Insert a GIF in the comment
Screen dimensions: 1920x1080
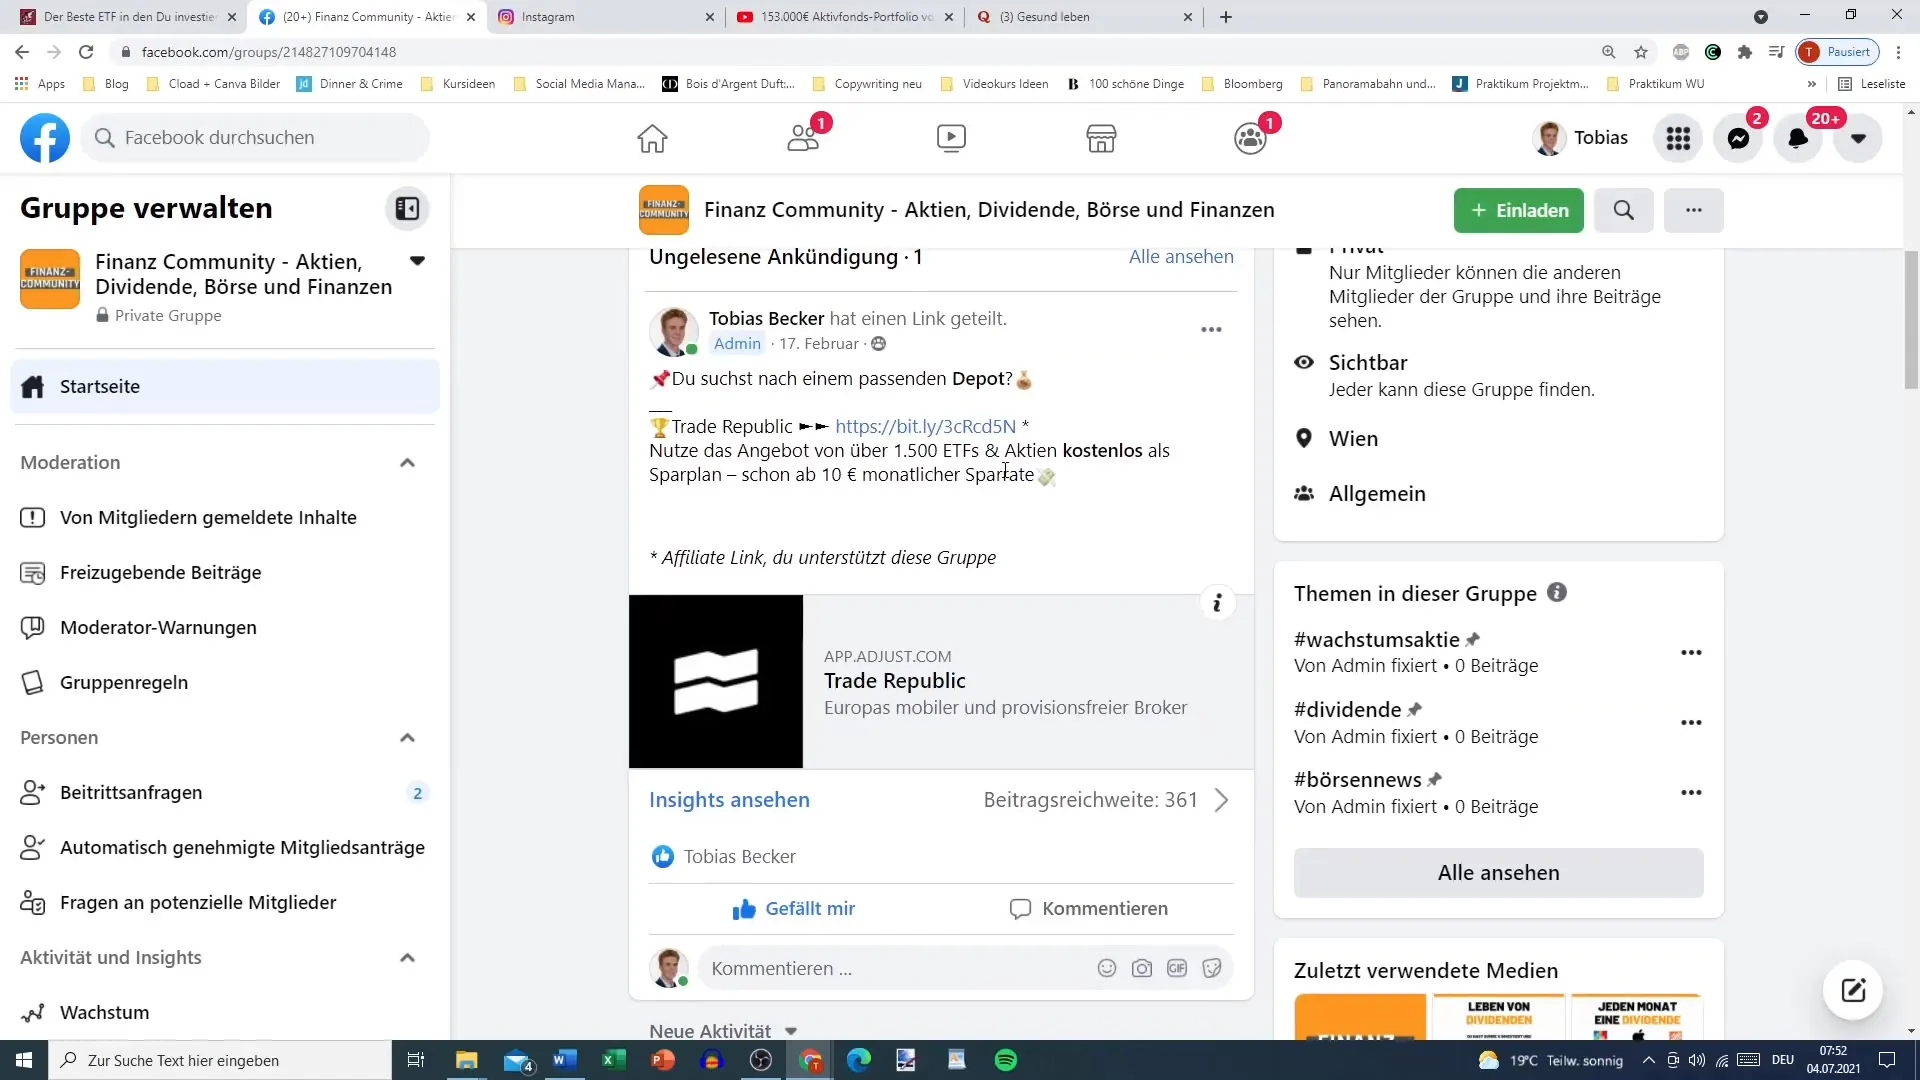pos(1177,968)
